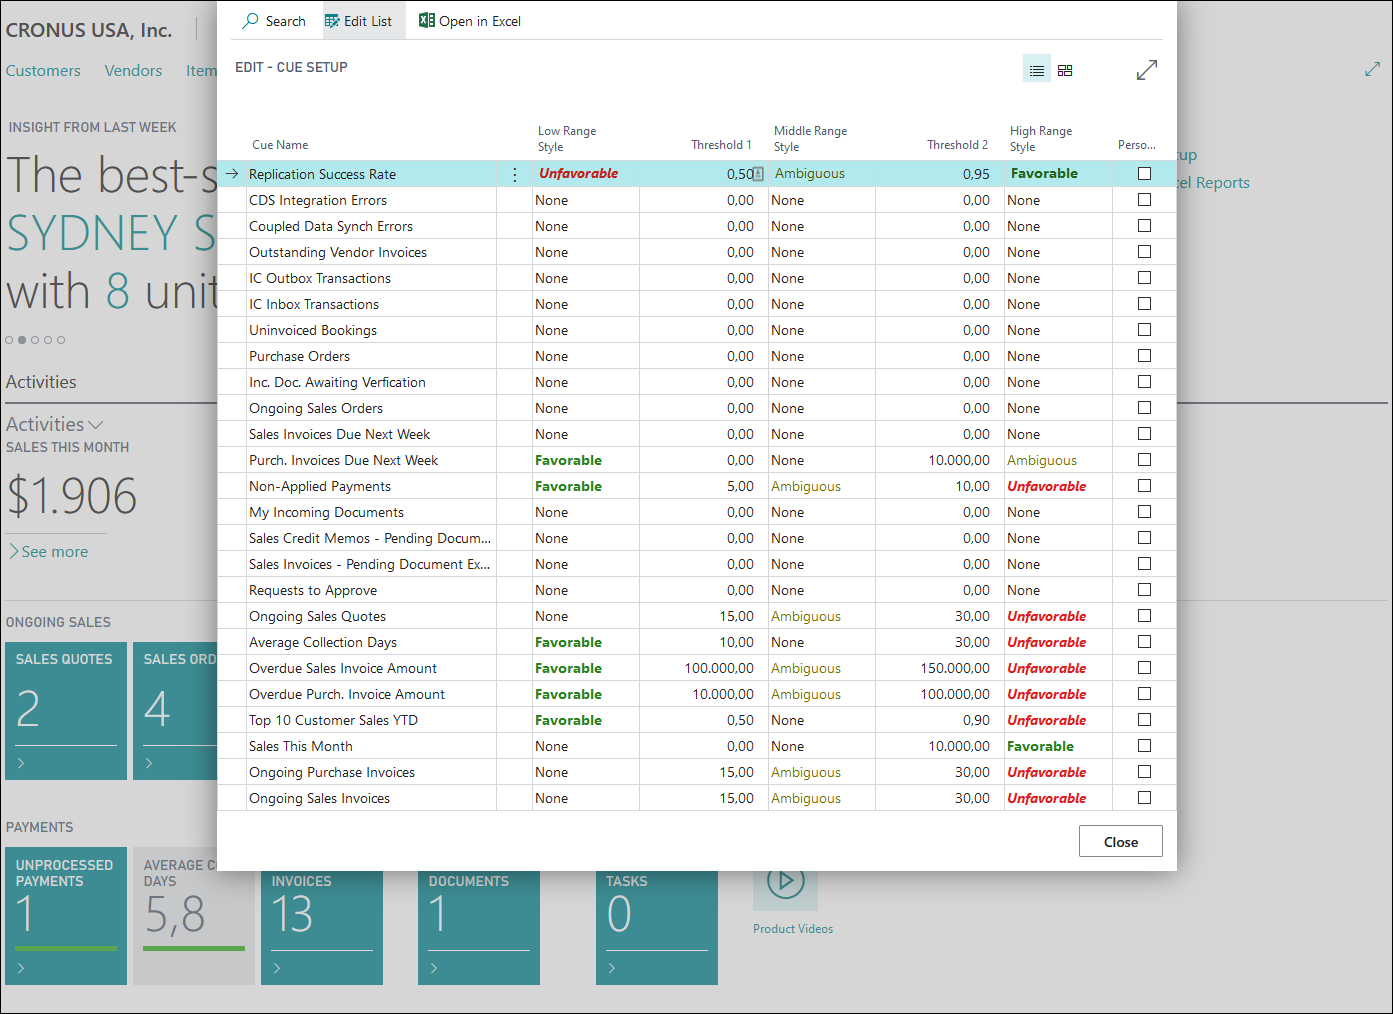
Task: Open High Range Style for Replication Success Rate
Action: coord(1058,174)
